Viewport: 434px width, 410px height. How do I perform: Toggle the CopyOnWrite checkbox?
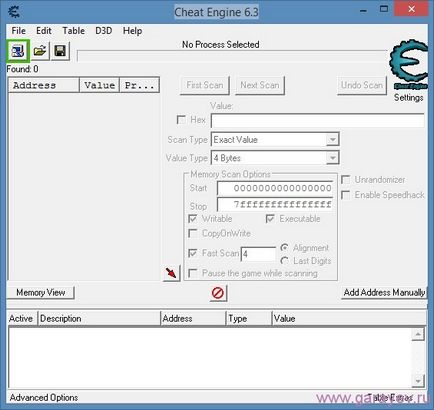point(193,233)
